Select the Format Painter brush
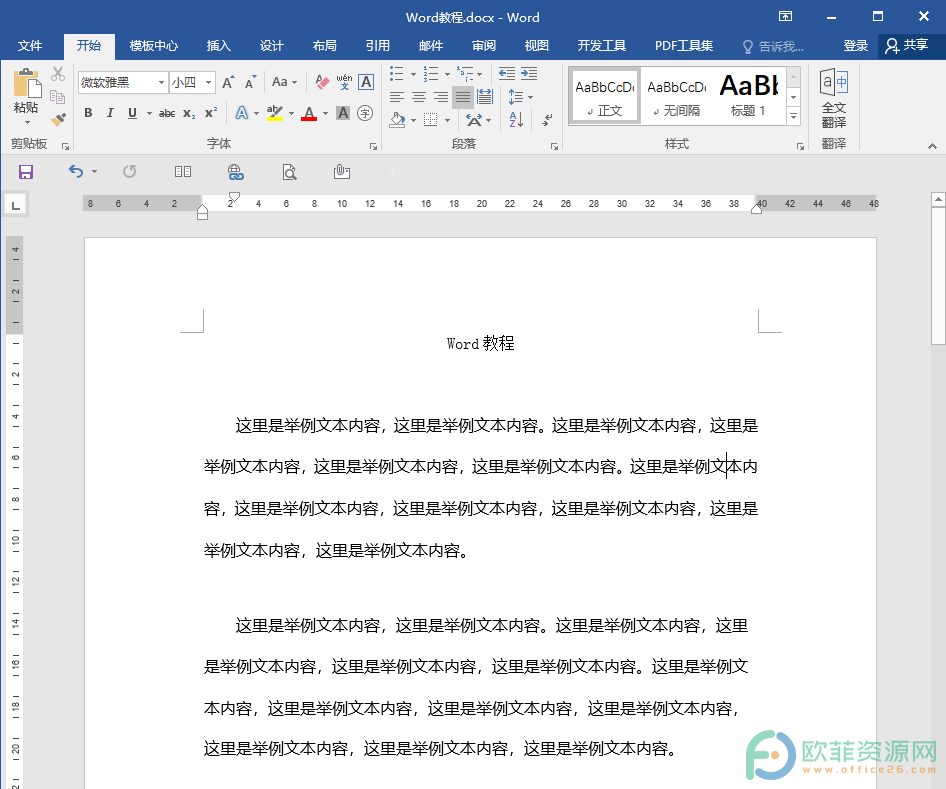The width and height of the screenshot is (946, 789). click(x=58, y=119)
